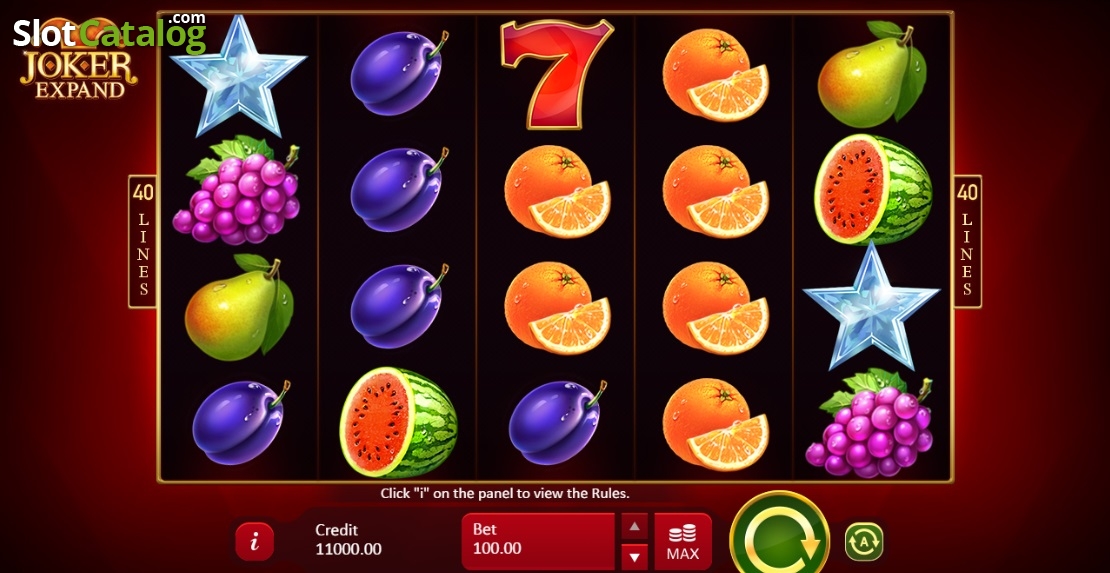This screenshot has width=1110, height=573.
Task: Click the Credit 11000.00 balance display
Action: 348,539
